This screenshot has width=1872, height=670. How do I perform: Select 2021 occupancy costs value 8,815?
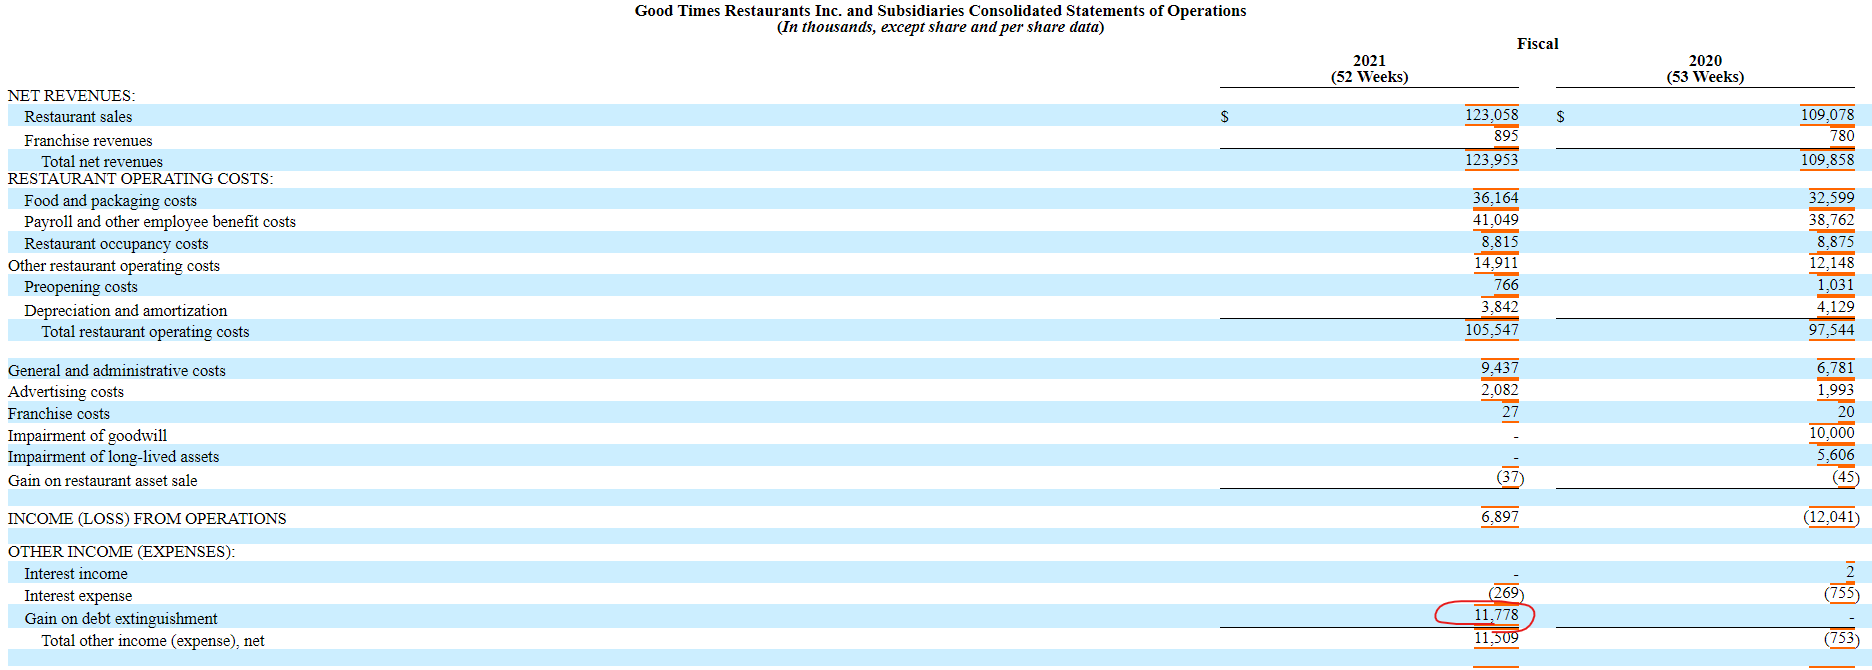(x=1499, y=242)
